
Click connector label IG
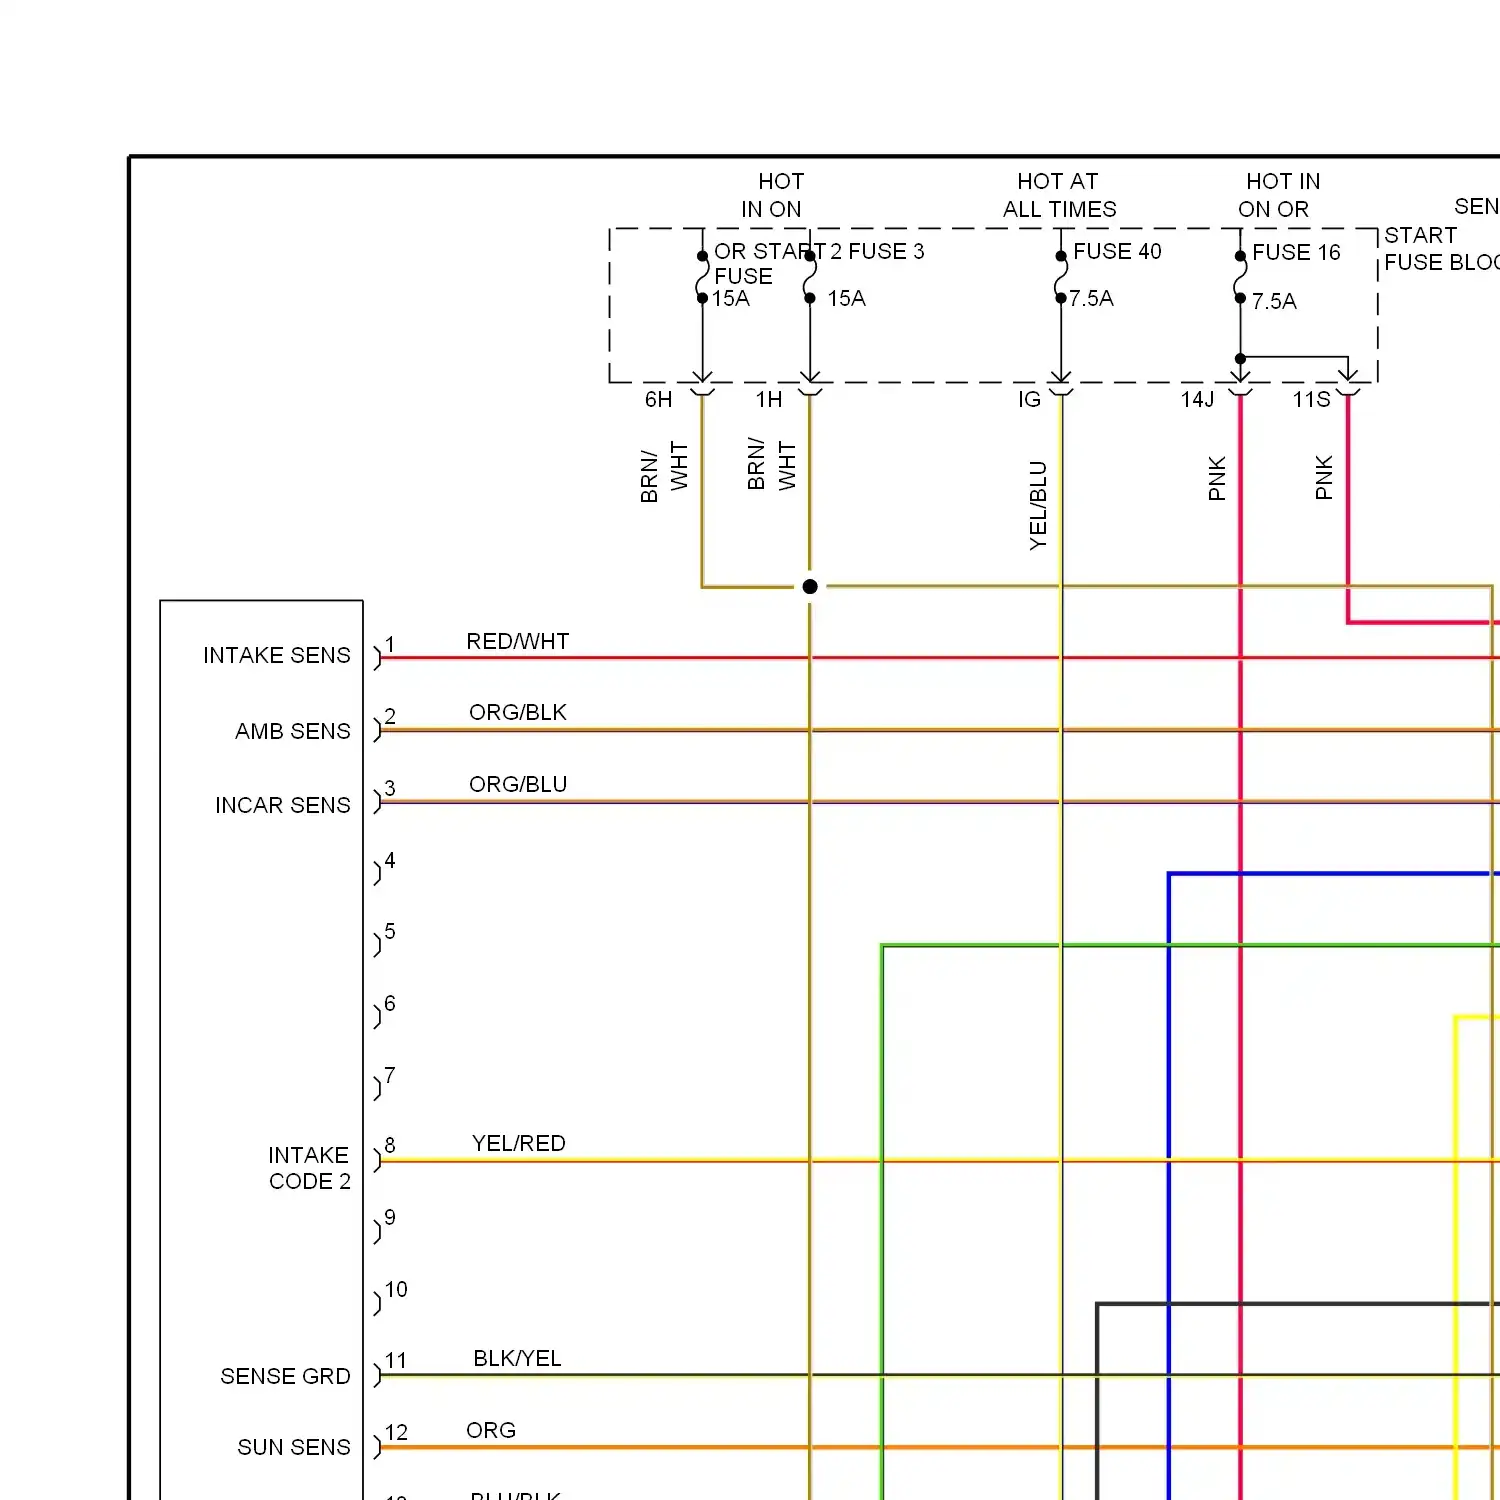(x=1029, y=399)
